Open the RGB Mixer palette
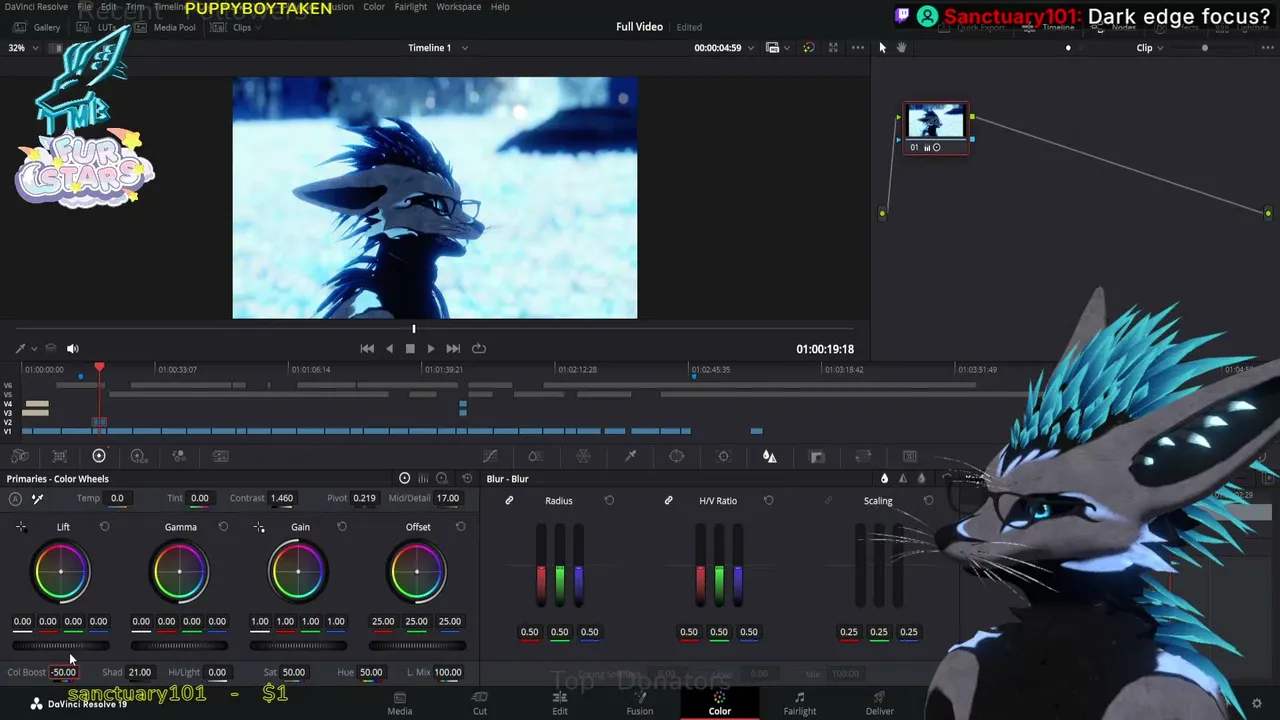The image size is (1280, 720). click(x=179, y=456)
